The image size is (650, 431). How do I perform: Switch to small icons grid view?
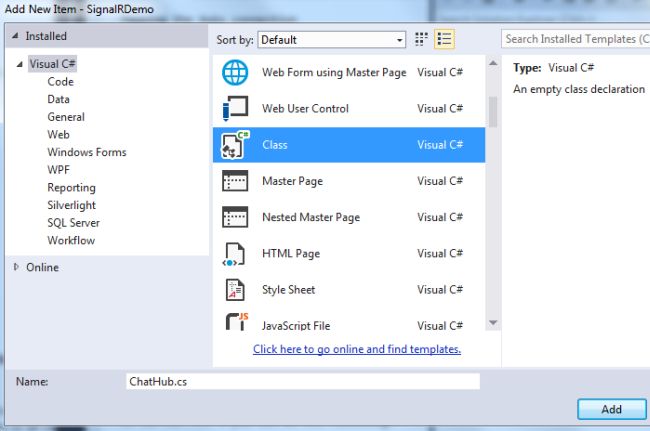(421, 39)
